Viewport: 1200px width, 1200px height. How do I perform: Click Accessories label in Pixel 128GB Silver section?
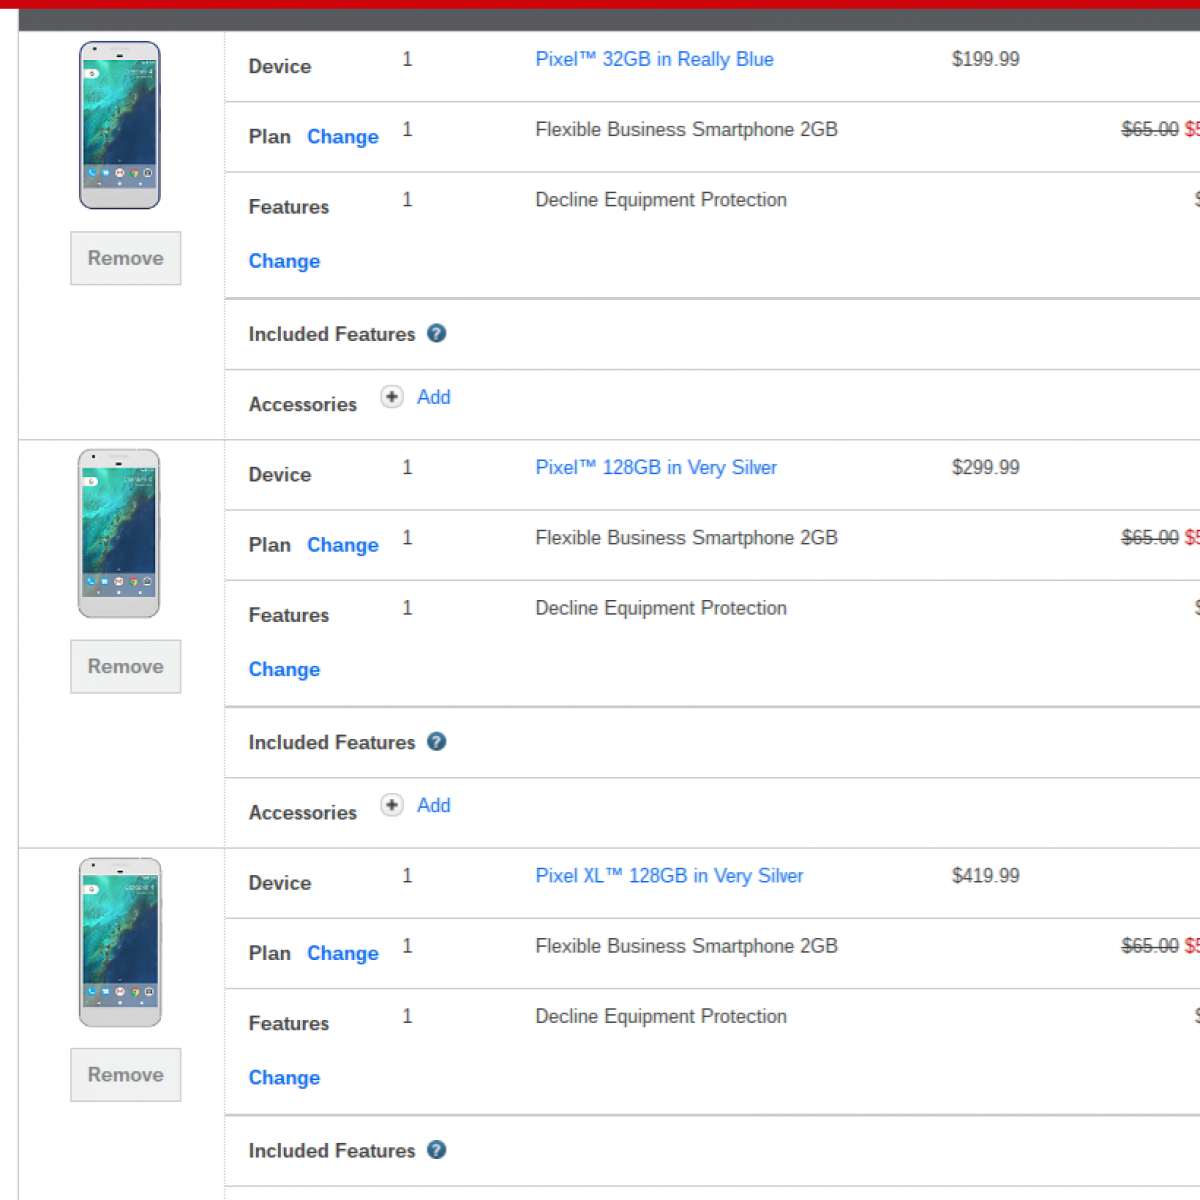[303, 813]
